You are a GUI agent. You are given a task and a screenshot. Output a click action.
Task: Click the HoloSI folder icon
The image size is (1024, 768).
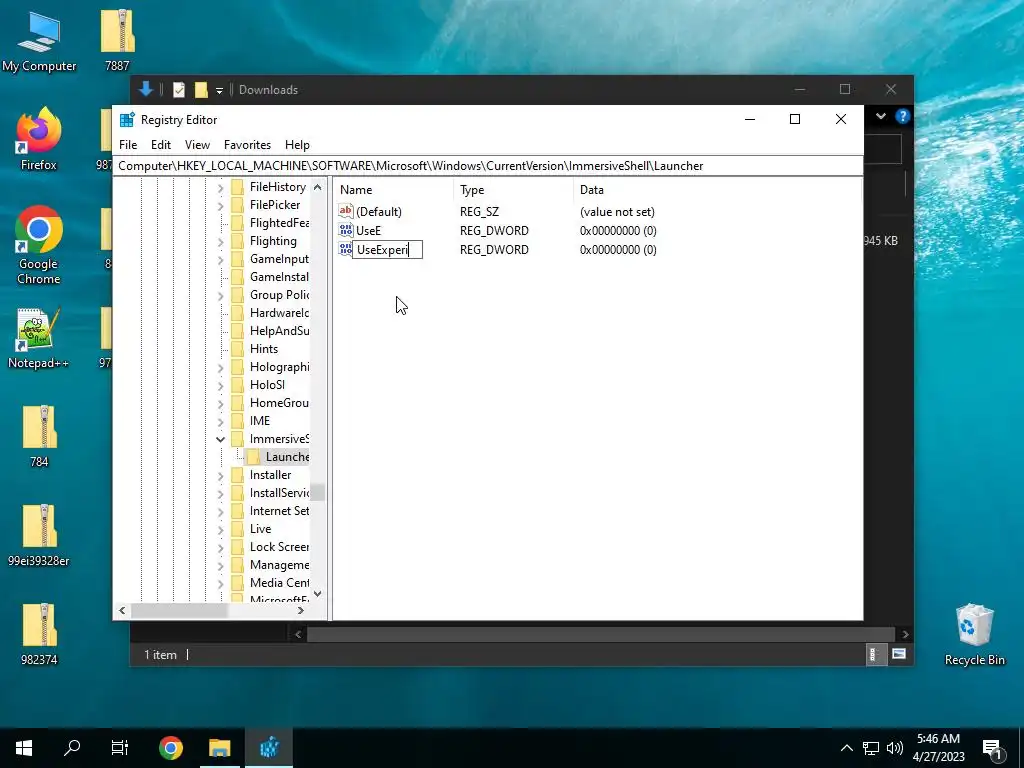pos(238,385)
